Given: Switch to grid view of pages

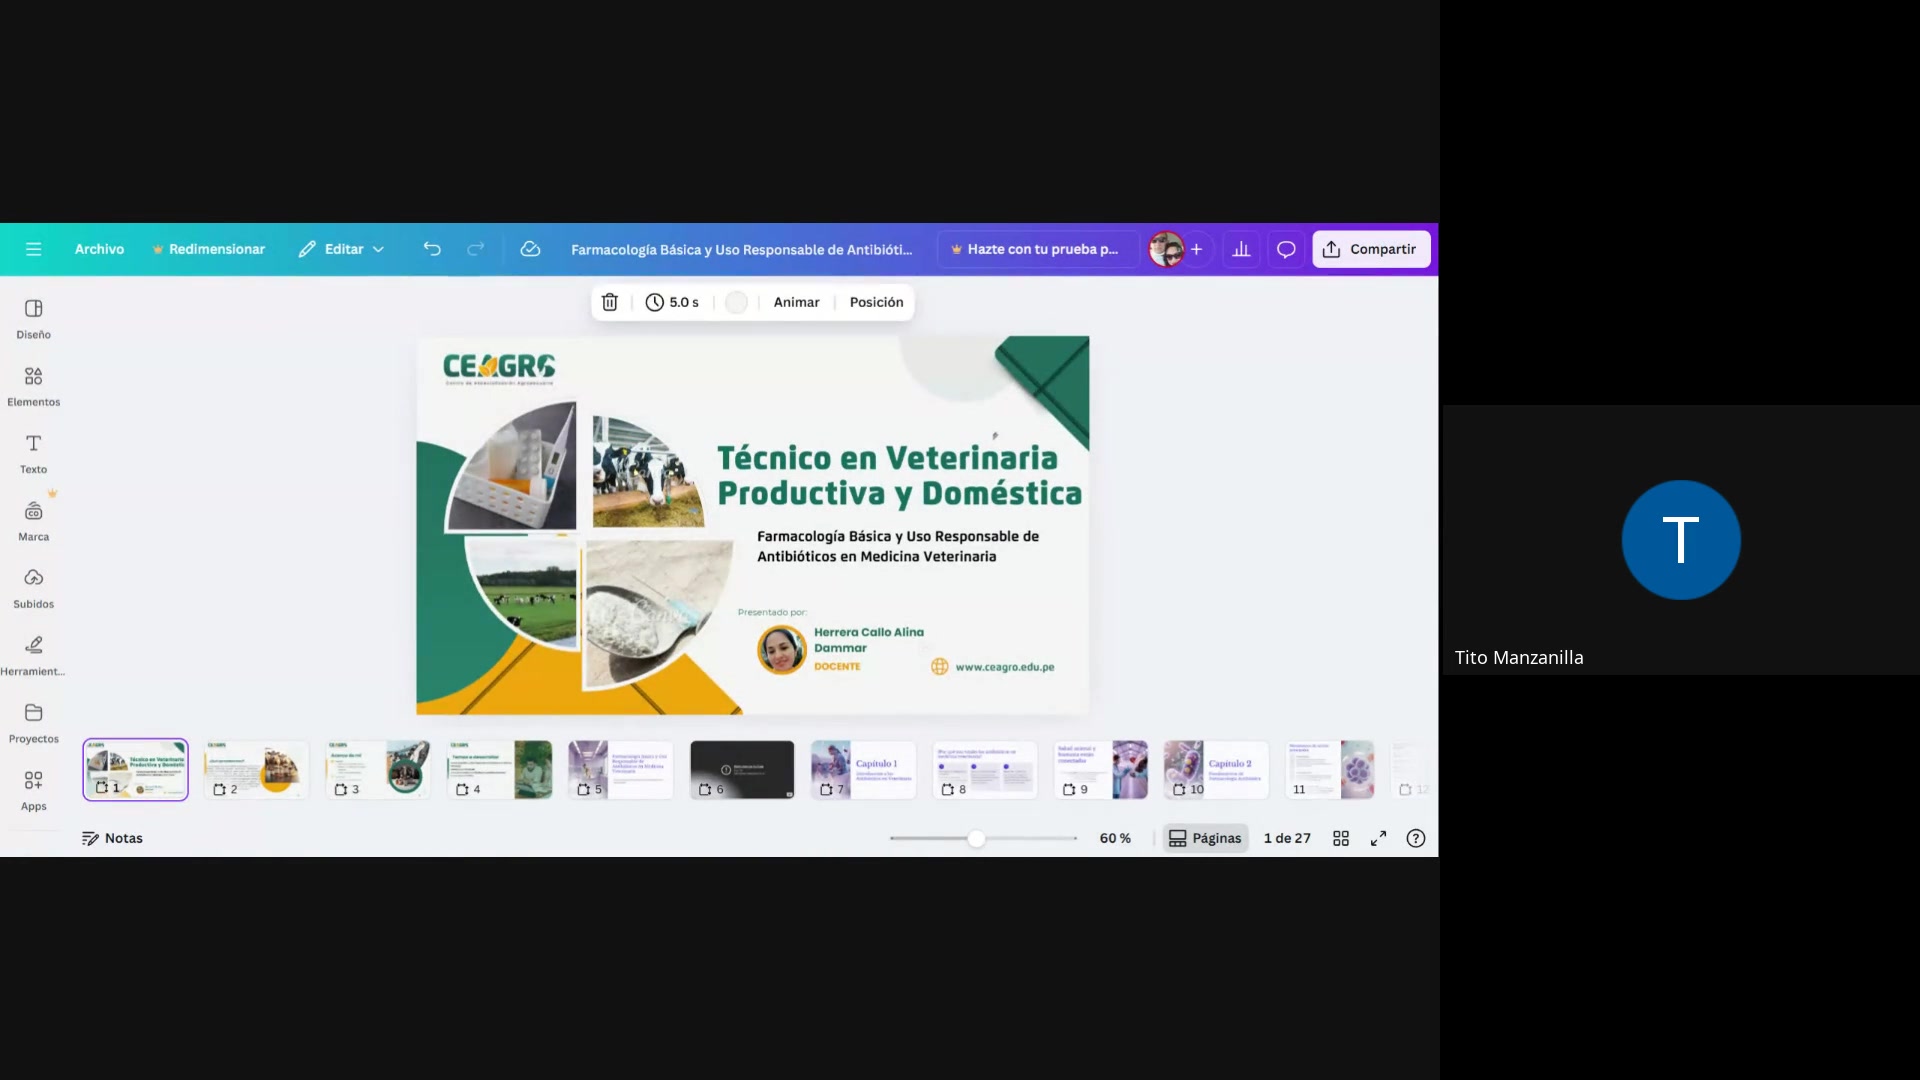Looking at the screenshot, I should point(1341,838).
